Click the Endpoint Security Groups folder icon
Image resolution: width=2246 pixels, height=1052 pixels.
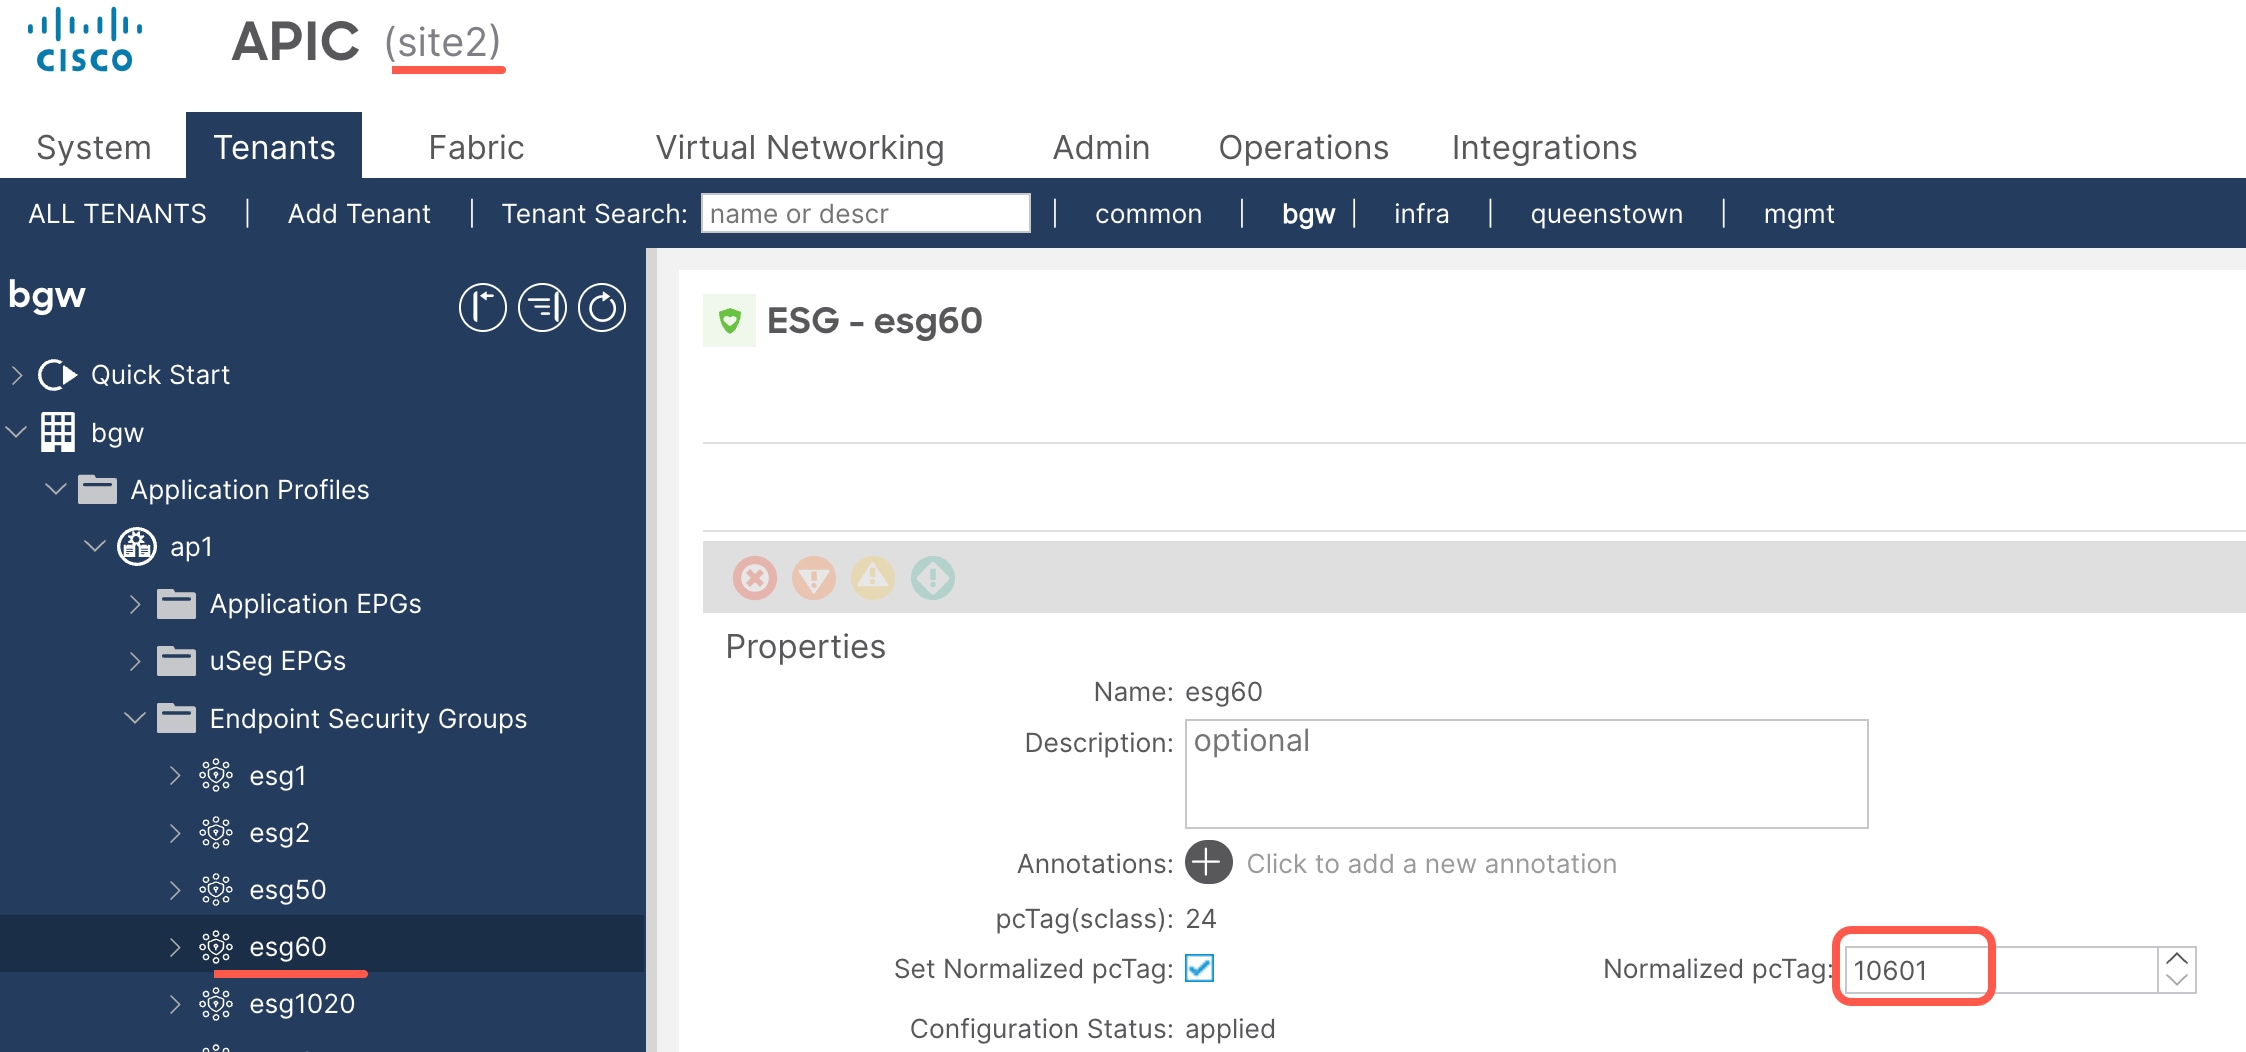[176, 718]
